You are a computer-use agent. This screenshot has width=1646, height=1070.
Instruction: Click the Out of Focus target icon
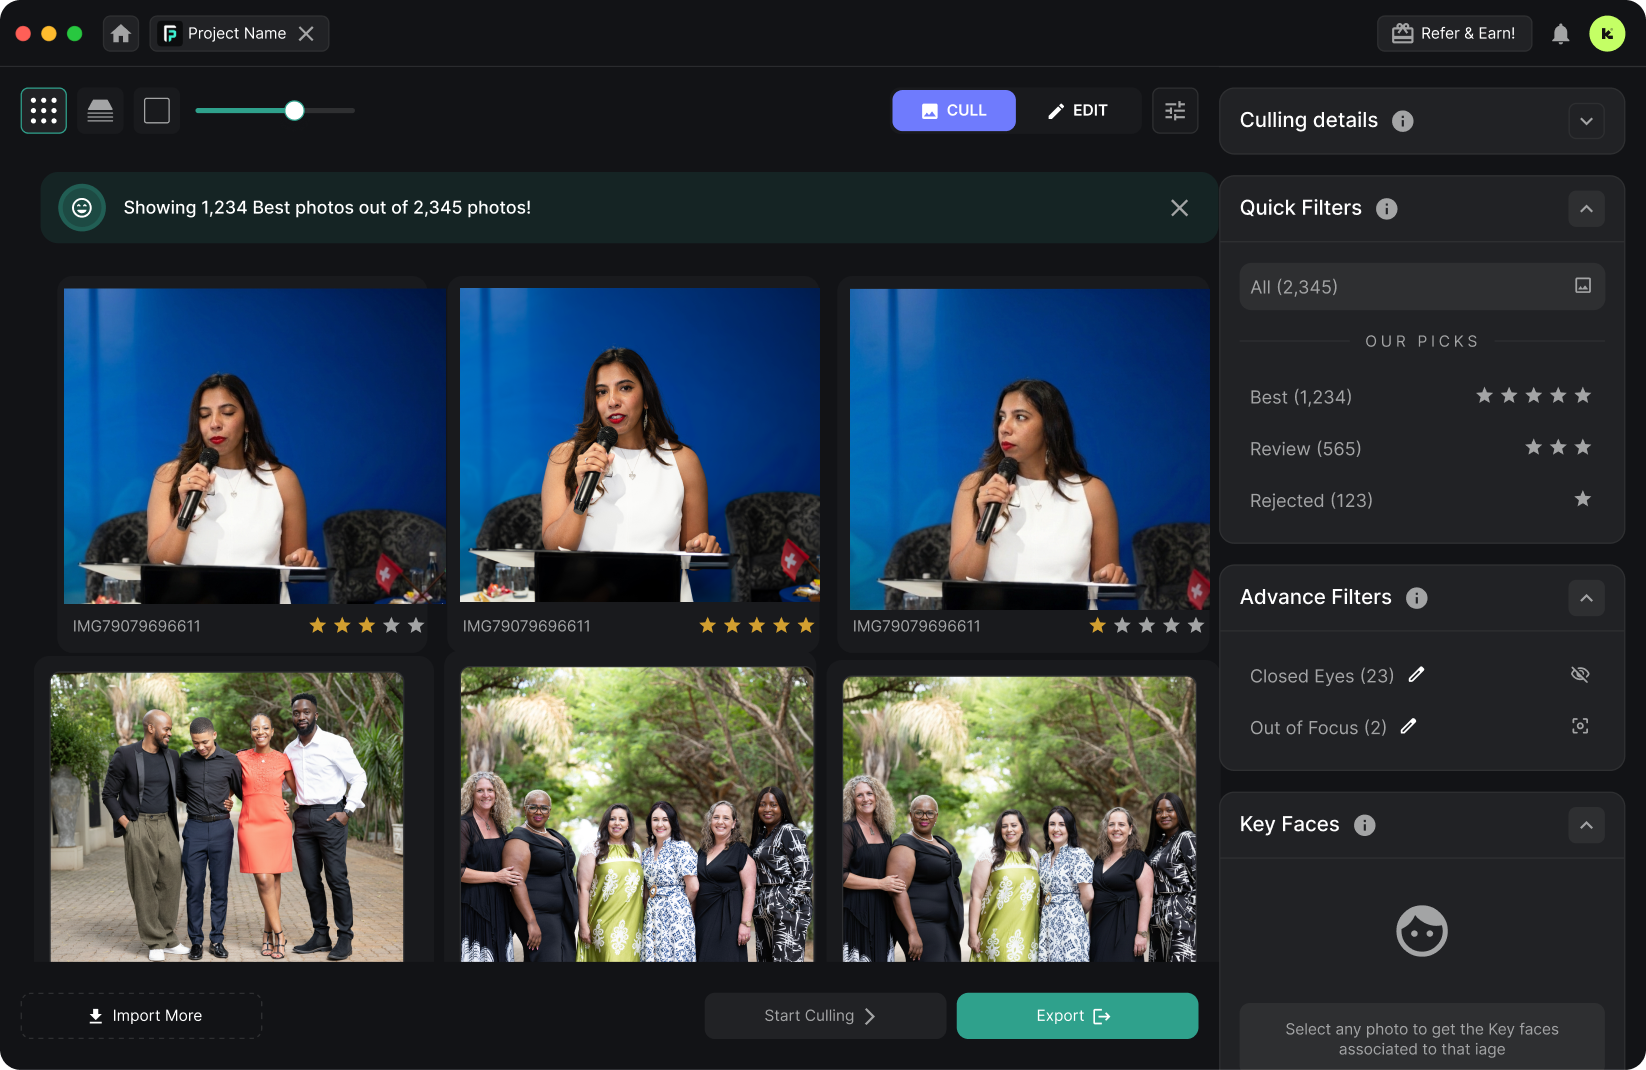coord(1580,727)
